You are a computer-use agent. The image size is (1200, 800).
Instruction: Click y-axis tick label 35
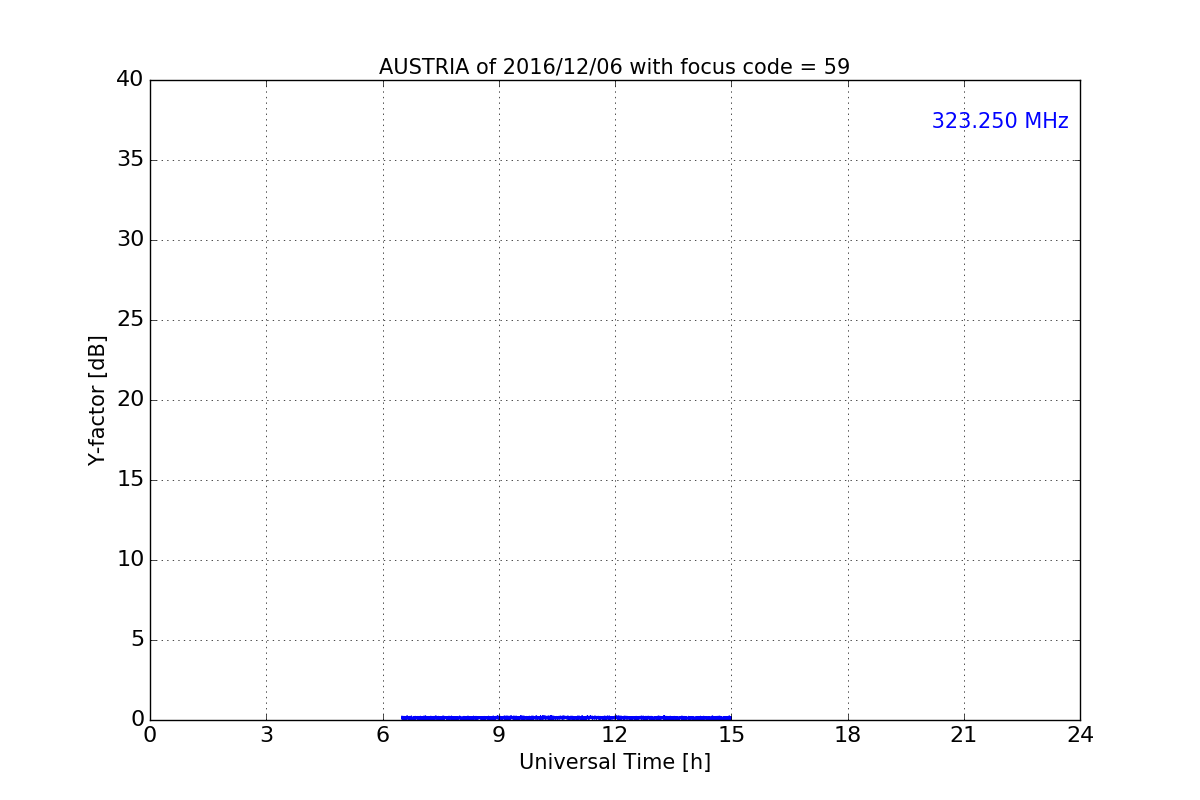pos(130,159)
